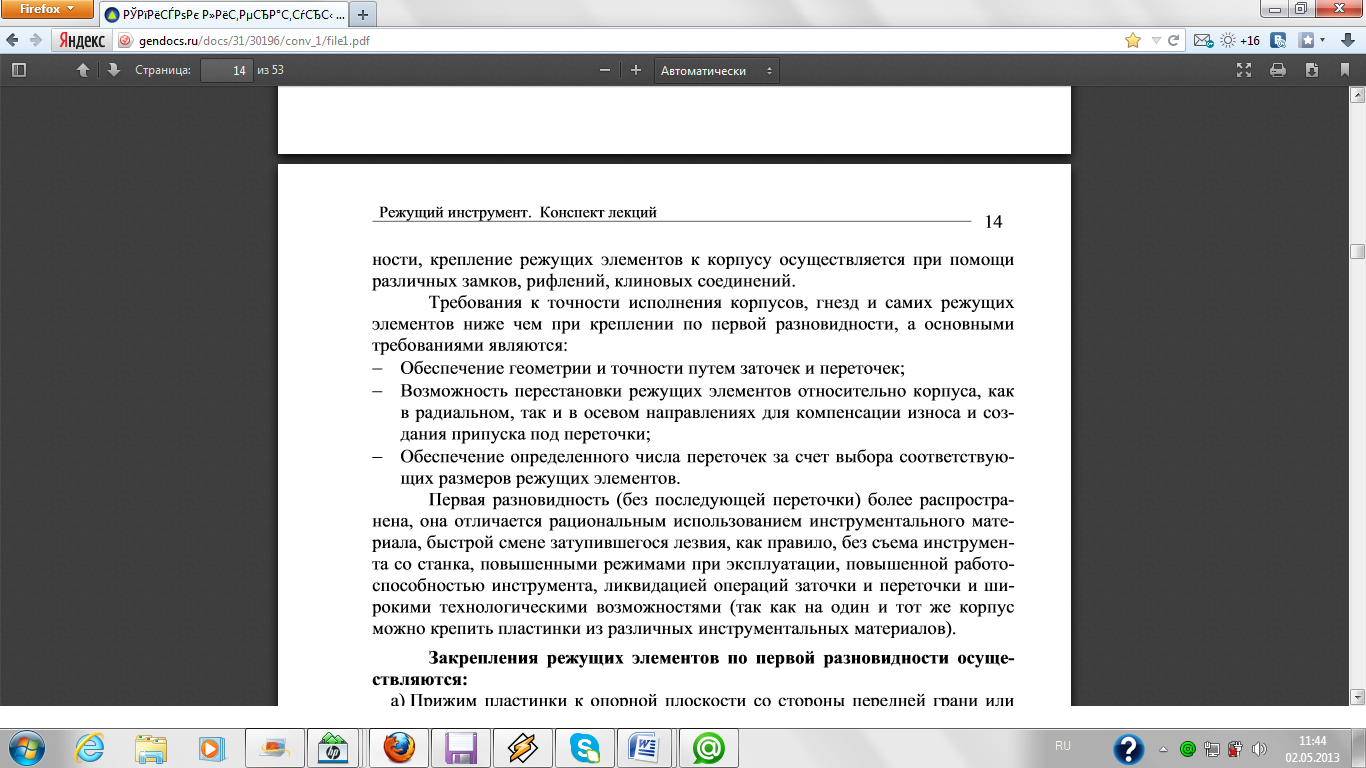Click the gendocs.ru address bar
1366x768 pixels.
click(x=620, y=41)
